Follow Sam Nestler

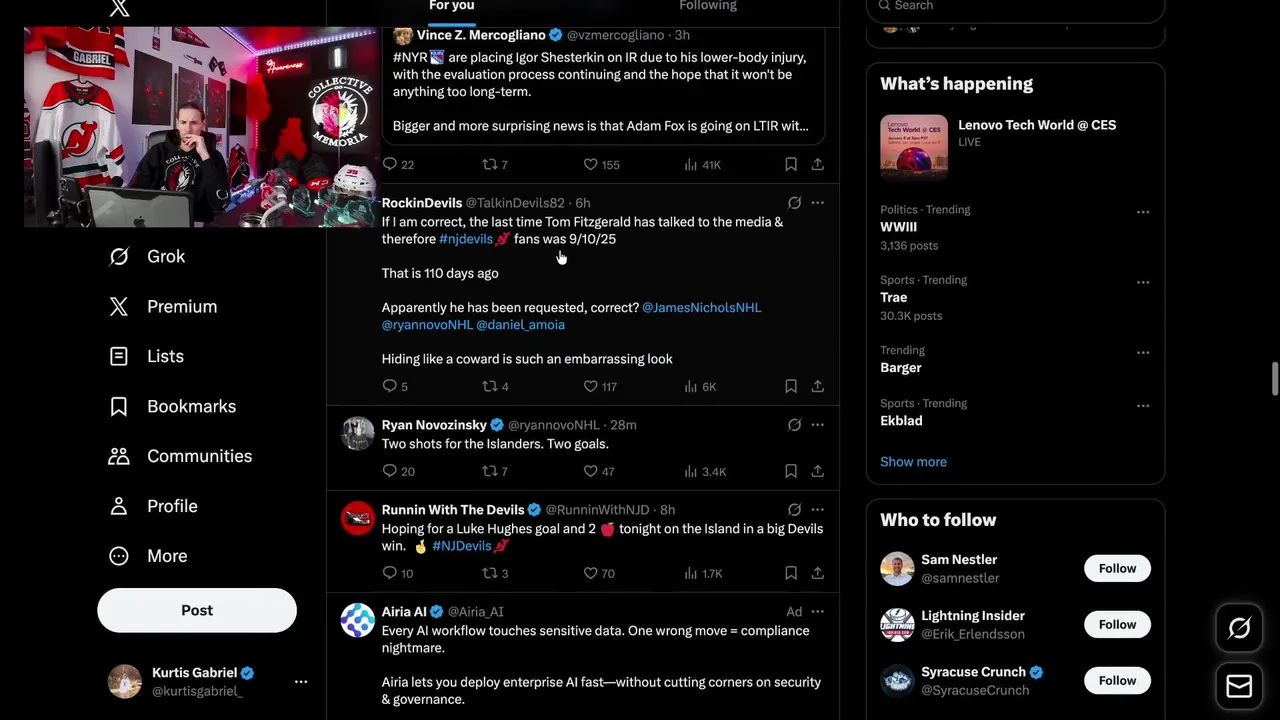click(x=1117, y=568)
